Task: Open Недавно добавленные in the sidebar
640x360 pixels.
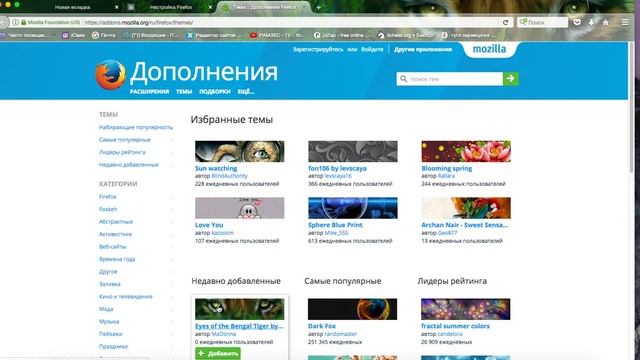Action: coord(129,165)
